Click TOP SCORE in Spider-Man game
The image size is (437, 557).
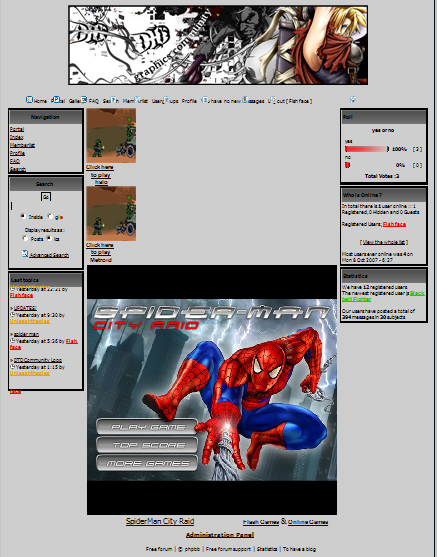click(x=147, y=445)
